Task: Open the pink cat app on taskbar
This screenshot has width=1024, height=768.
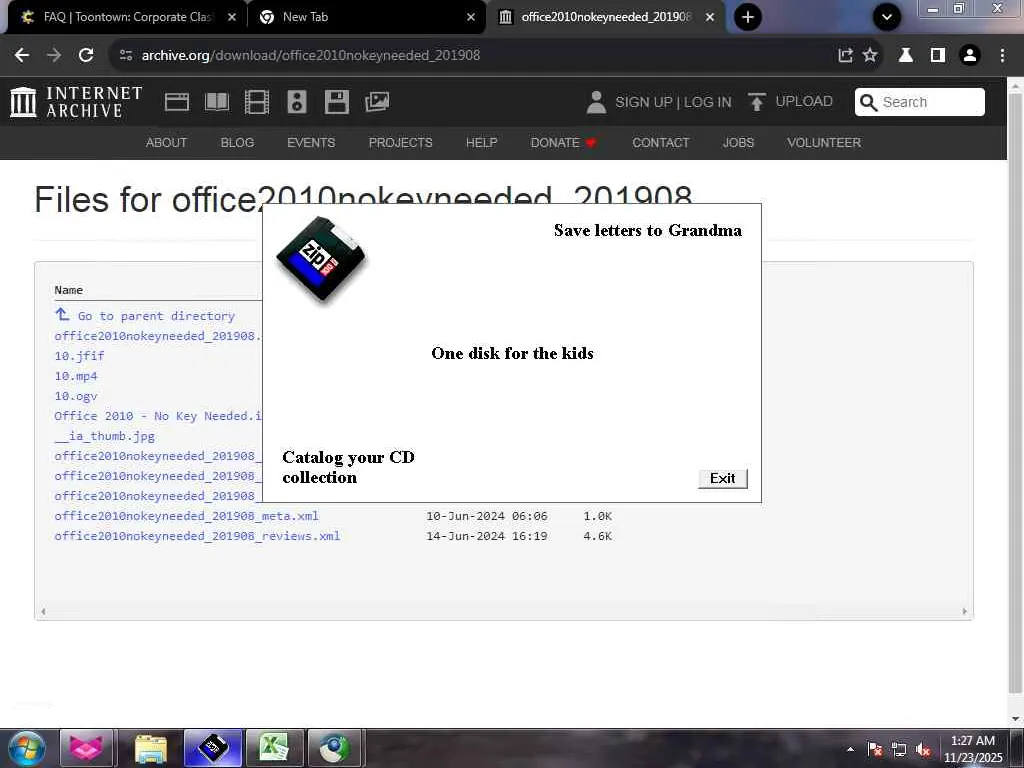Action: tap(87, 748)
